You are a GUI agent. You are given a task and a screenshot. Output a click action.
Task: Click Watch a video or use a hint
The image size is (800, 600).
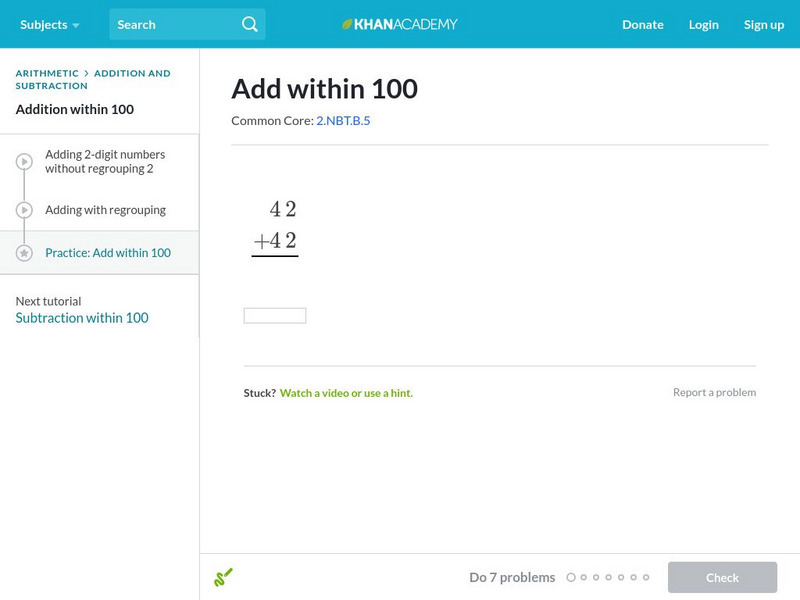click(346, 393)
